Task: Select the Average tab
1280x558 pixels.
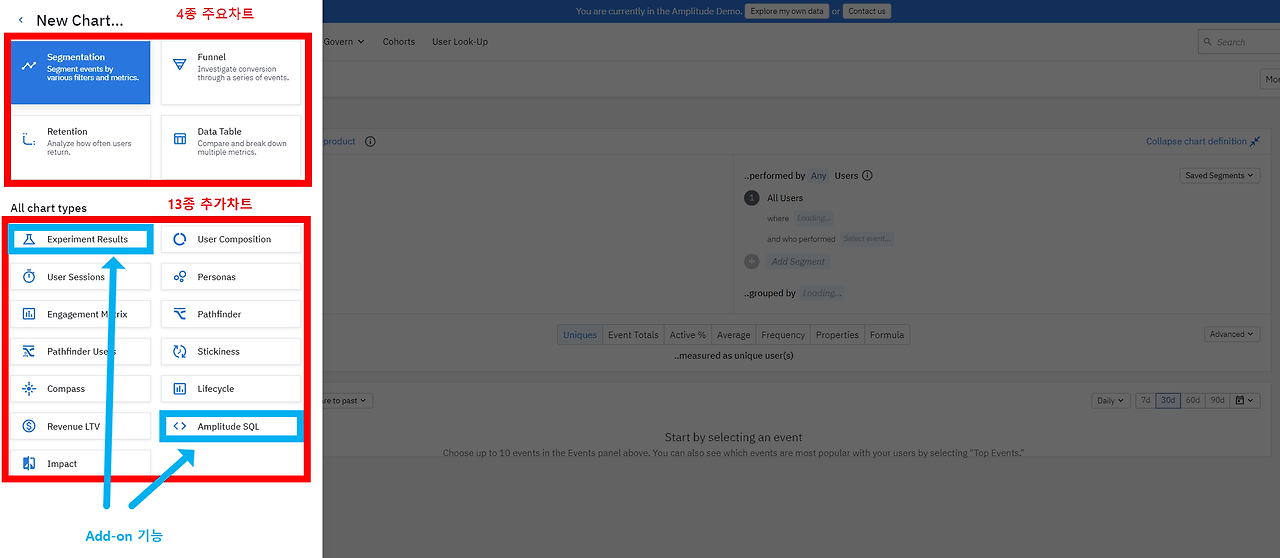Action: click(x=733, y=335)
